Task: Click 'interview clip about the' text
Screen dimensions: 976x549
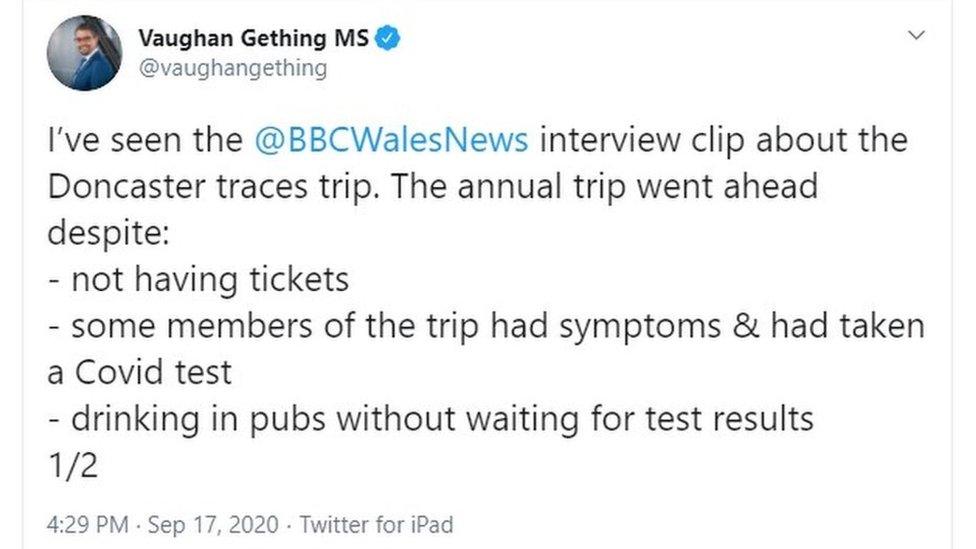Action: point(723,139)
